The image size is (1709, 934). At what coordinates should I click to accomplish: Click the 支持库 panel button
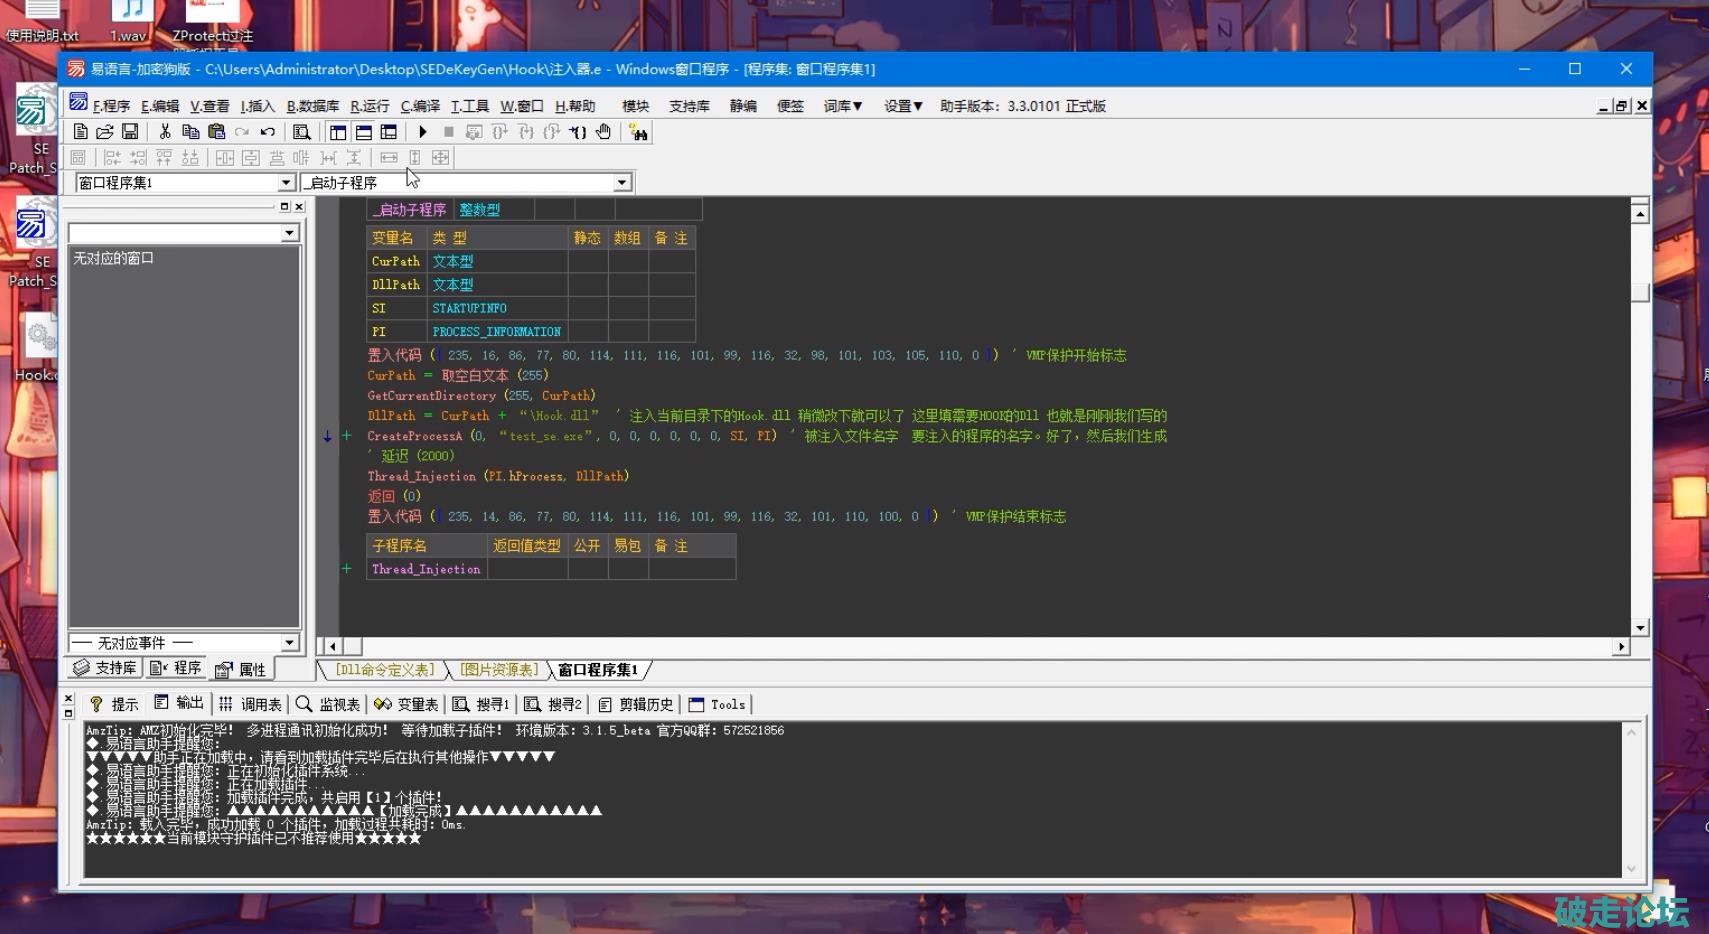[x=106, y=668]
